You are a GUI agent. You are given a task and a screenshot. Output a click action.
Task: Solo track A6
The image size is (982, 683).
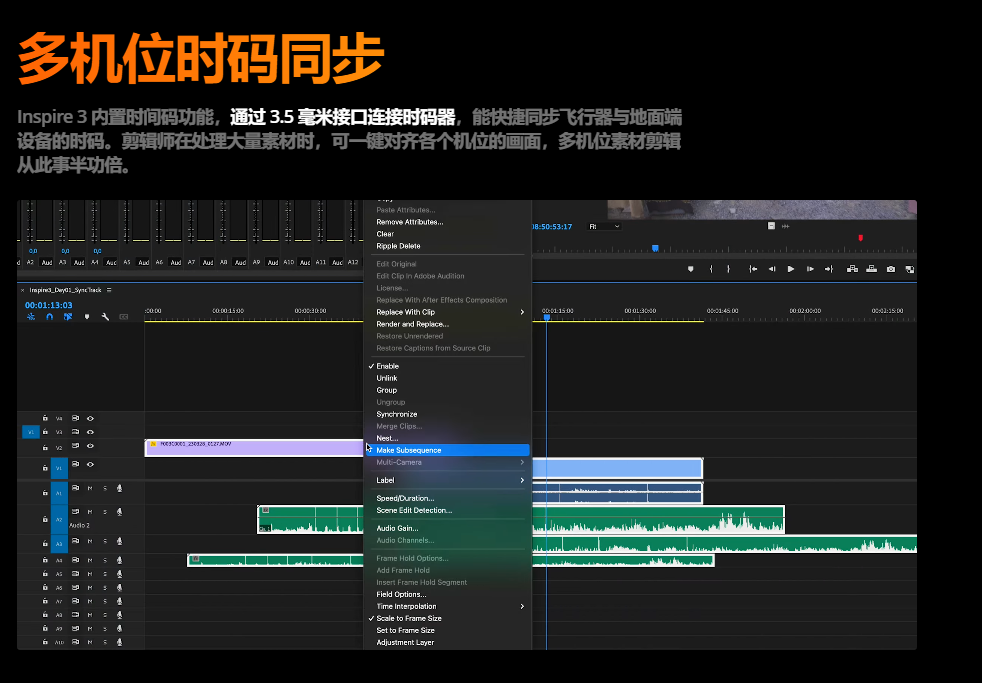[105, 588]
